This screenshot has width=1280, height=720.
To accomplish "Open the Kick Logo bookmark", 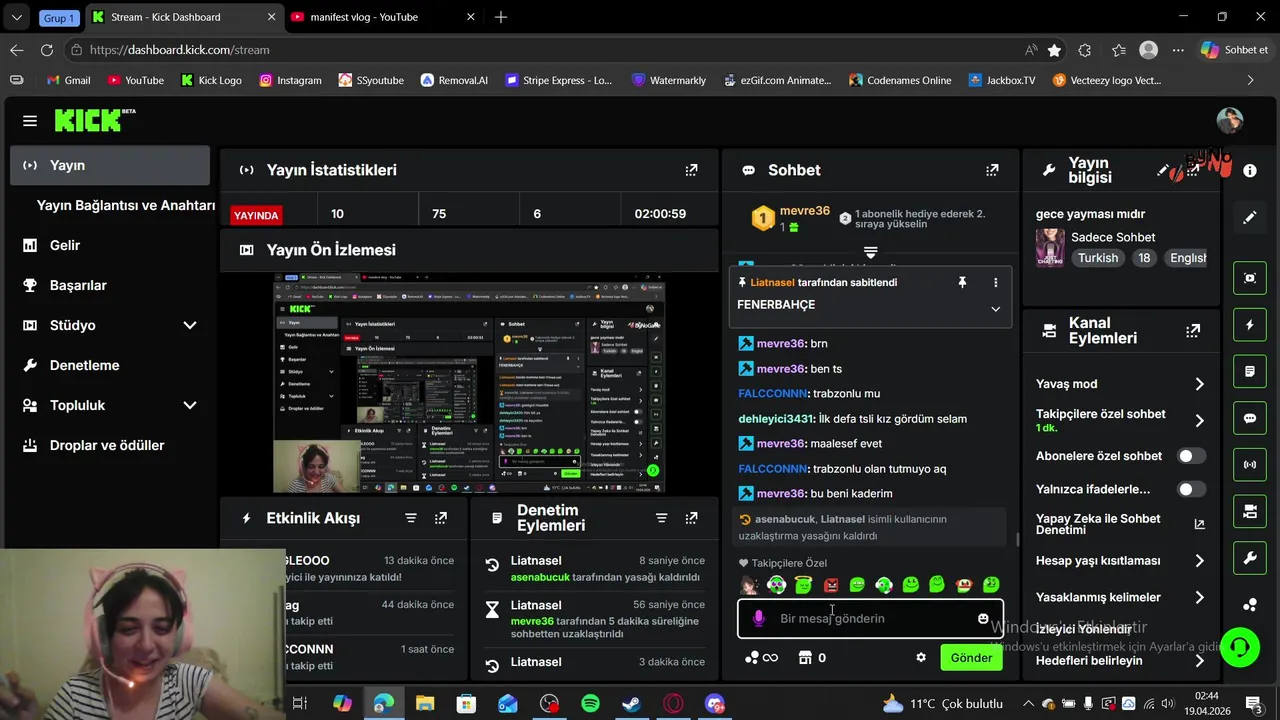I will click(211, 80).
